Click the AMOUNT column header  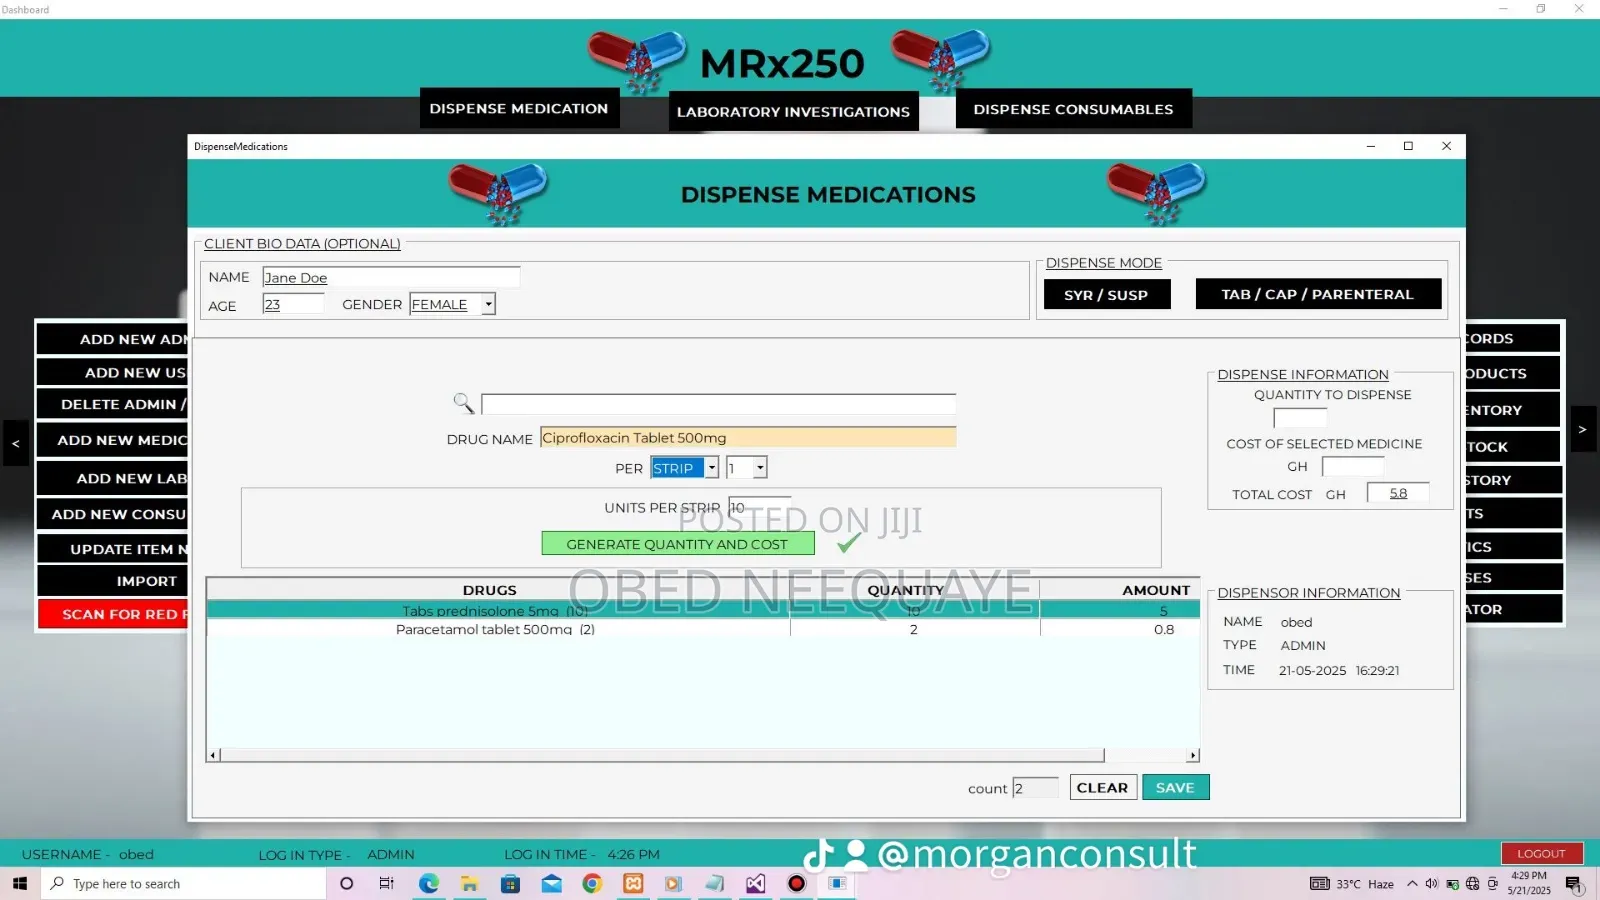pos(1156,590)
